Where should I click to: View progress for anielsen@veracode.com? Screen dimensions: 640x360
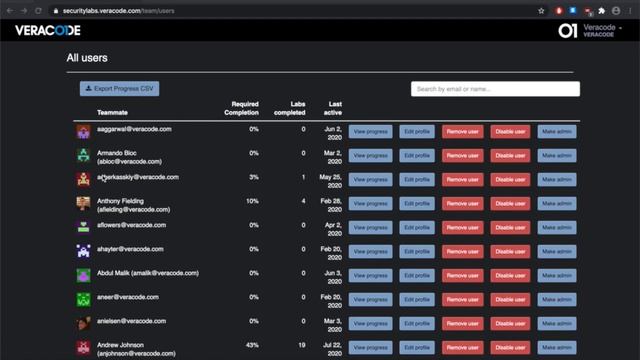pyautogui.click(x=370, y=323)
